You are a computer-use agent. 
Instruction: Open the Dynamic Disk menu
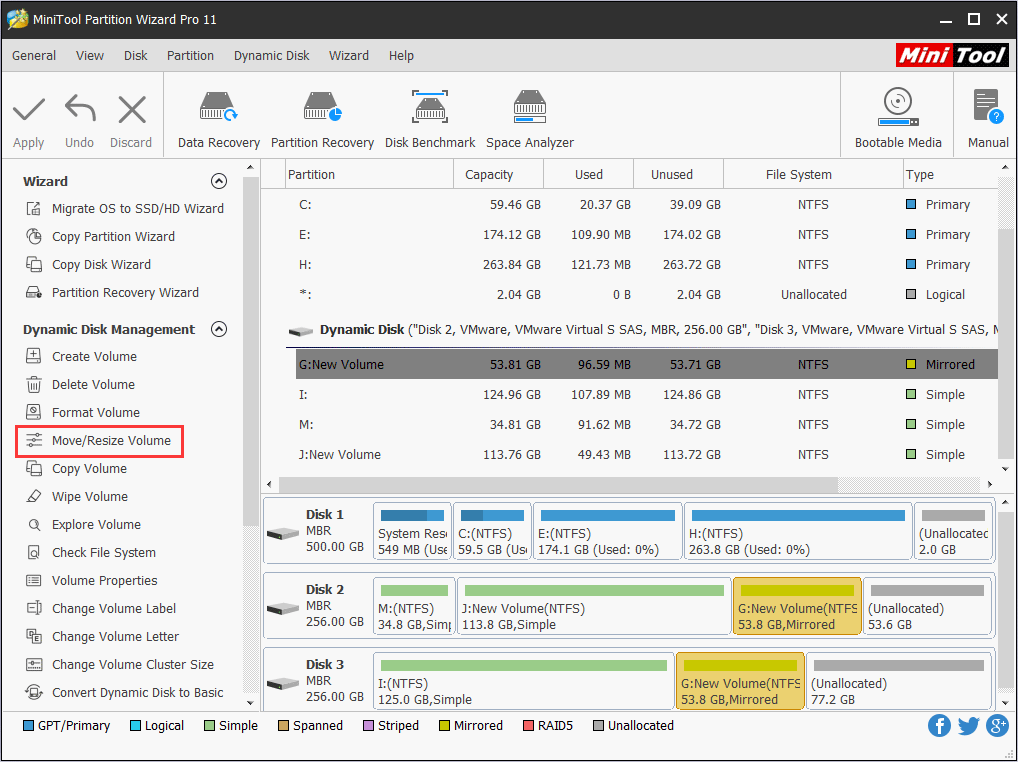point(271,56)
